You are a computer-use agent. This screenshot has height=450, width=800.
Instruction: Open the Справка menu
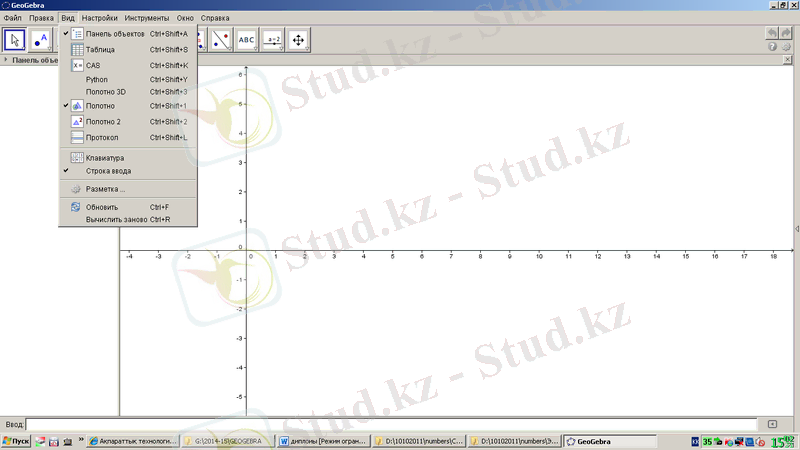[x=215, y=18]
